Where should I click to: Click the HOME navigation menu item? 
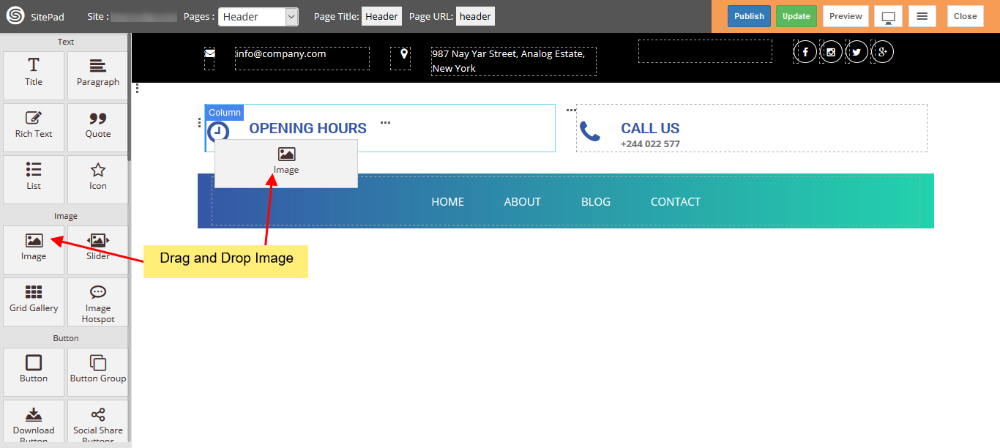click(447, 202)
